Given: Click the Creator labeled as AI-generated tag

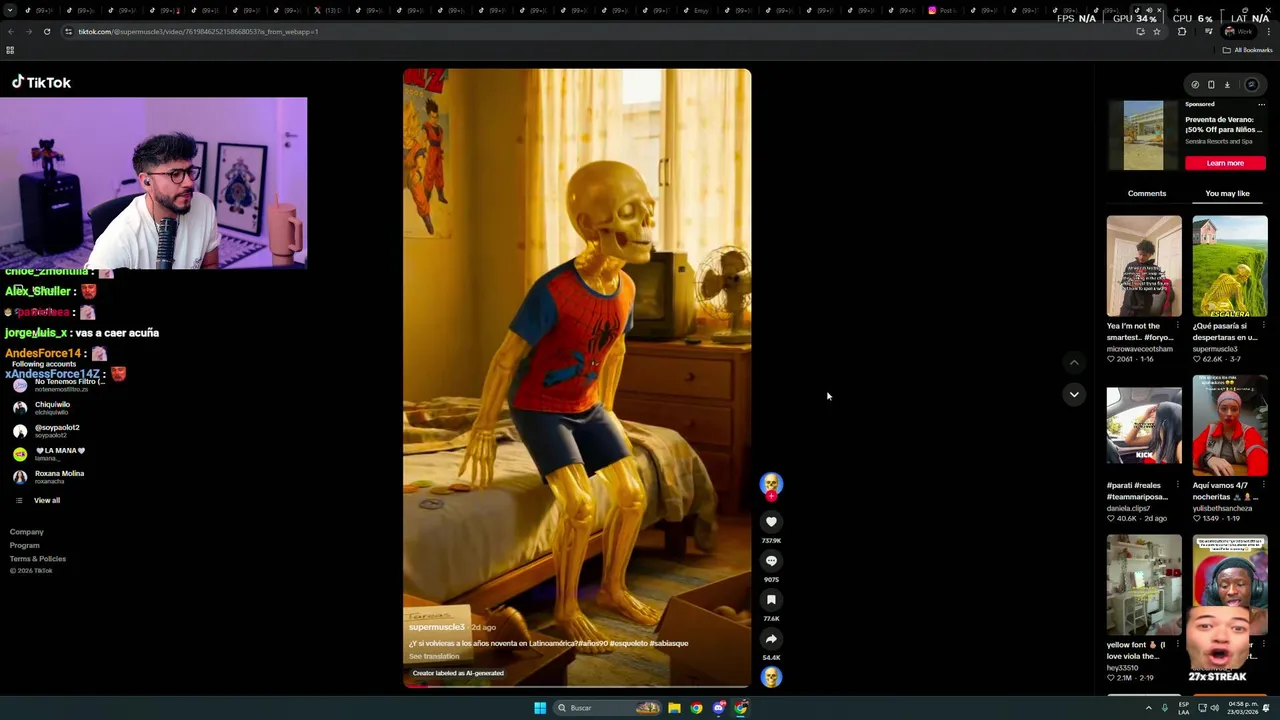Looking at the screenshot, I should pos(458,673).
